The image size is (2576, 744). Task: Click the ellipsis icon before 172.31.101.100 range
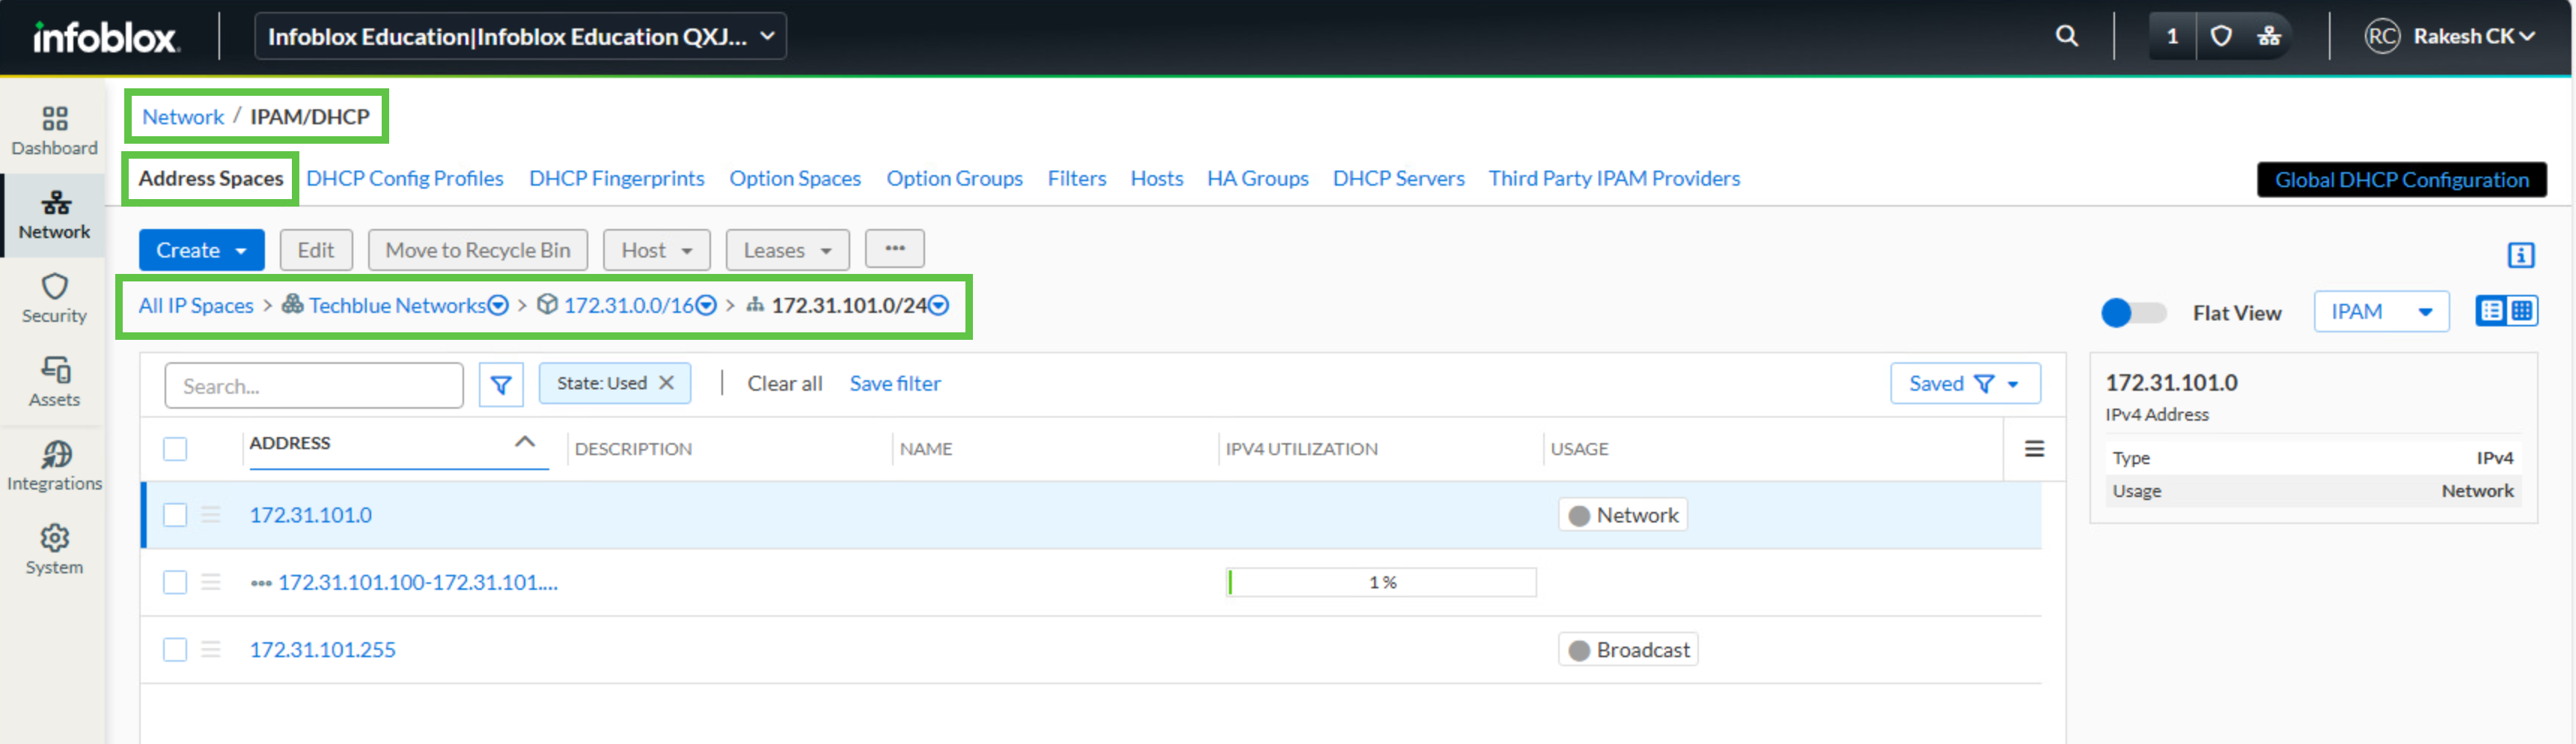[261, 583]
